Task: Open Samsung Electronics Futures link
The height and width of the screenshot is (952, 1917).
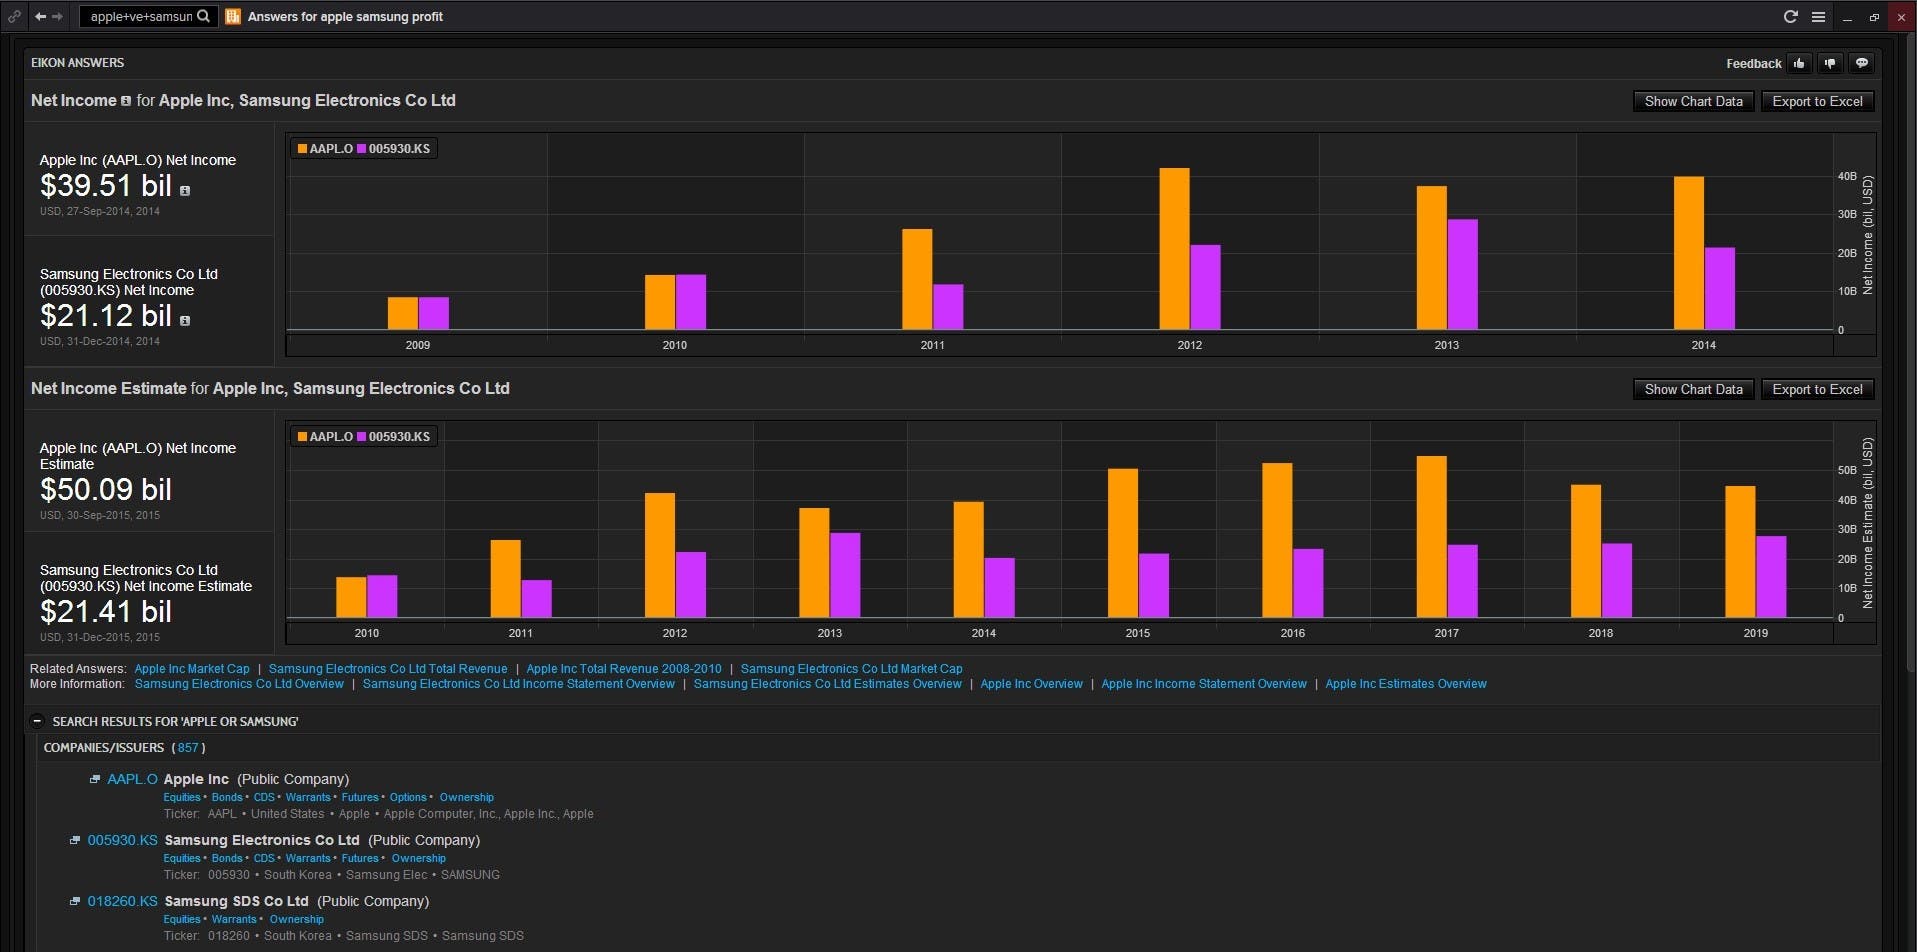Action: pyautogui.click(x=360, y=858)
